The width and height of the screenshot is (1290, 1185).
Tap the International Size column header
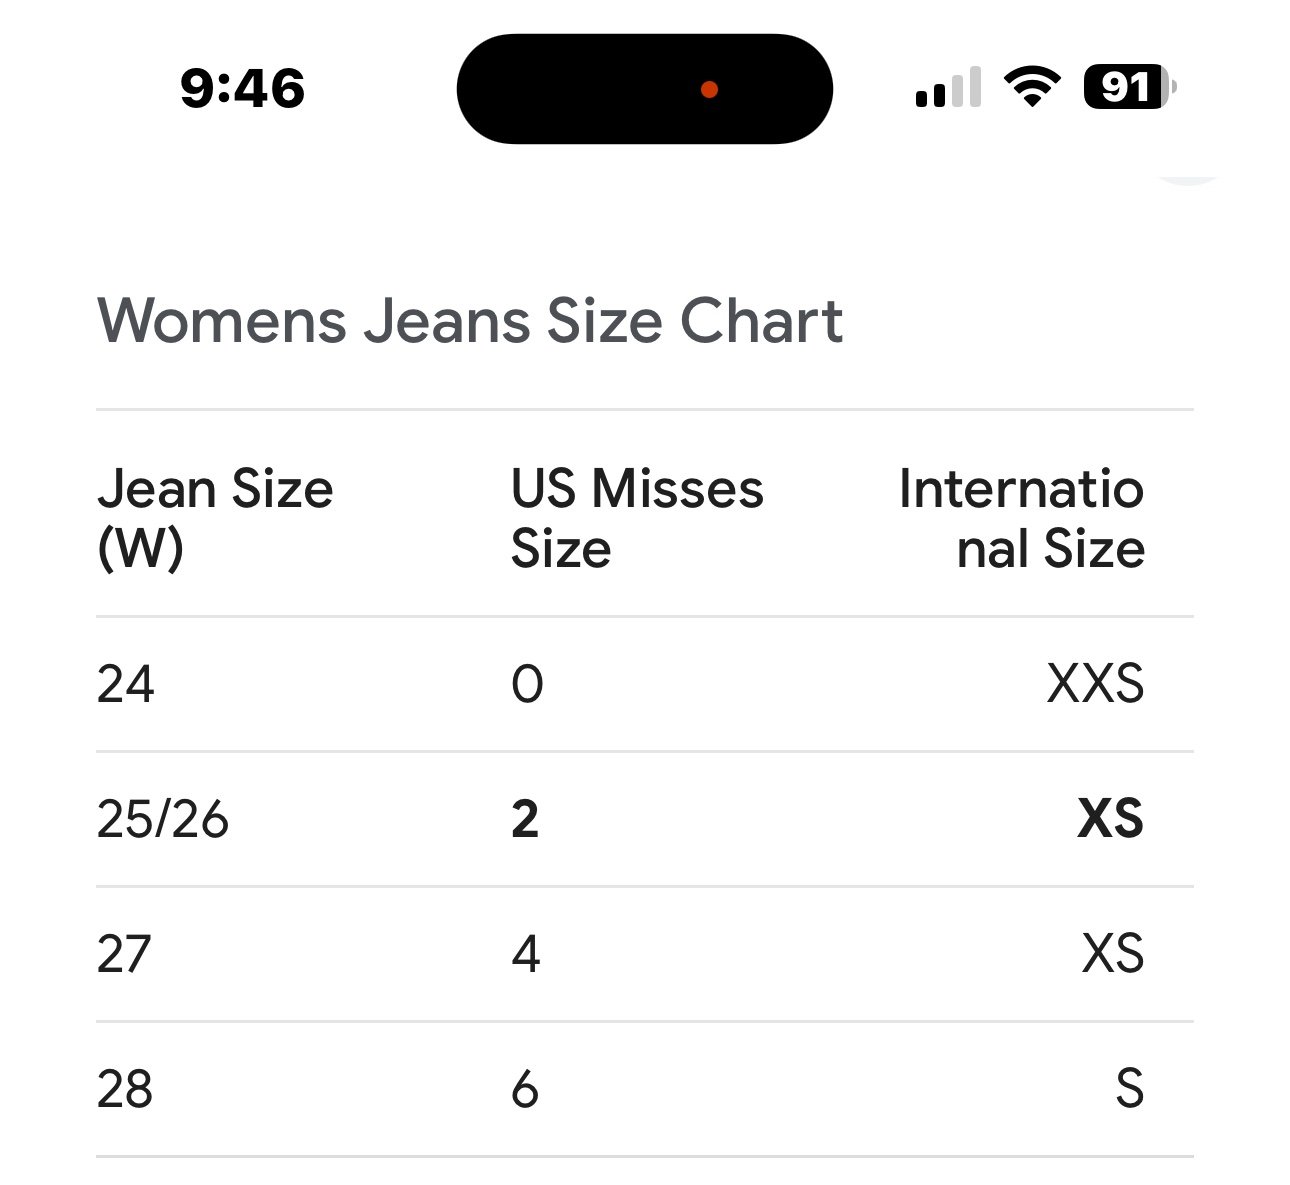1021,518
